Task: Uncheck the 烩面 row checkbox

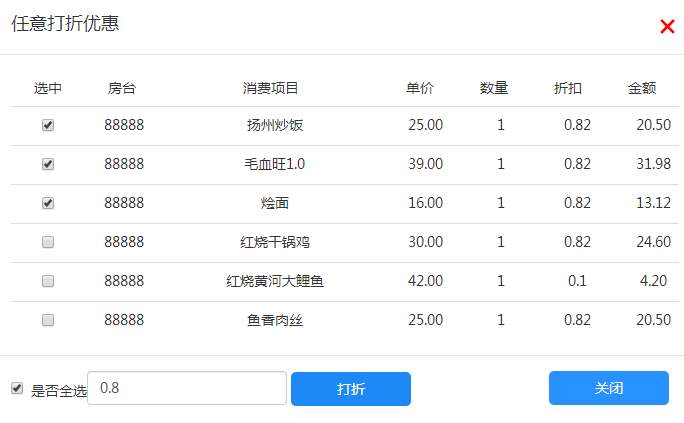Action: (x=48, y=203)
